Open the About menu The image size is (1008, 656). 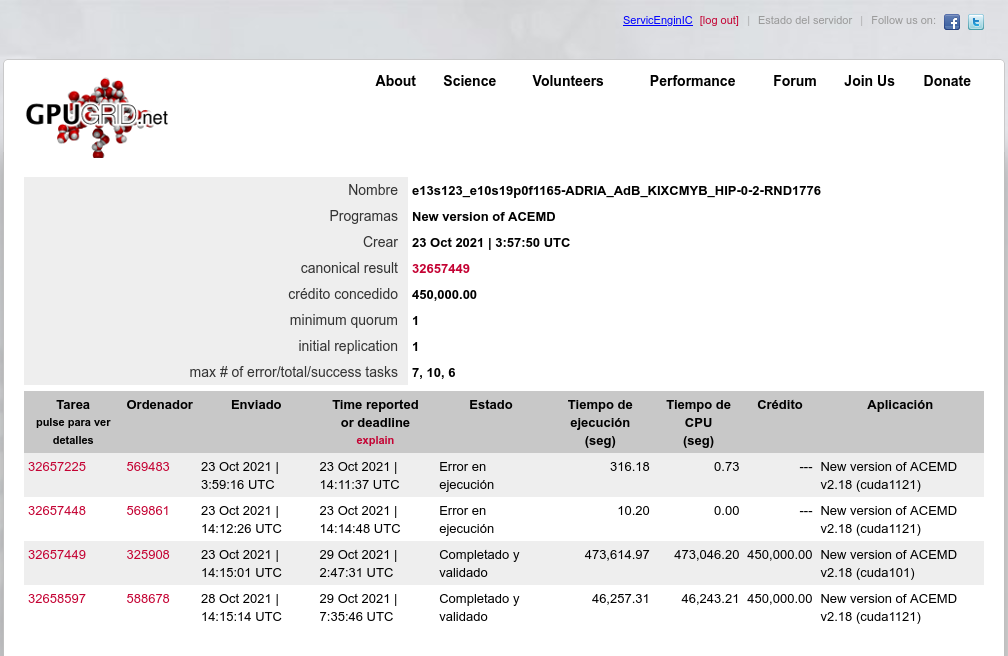click(395, 81)
